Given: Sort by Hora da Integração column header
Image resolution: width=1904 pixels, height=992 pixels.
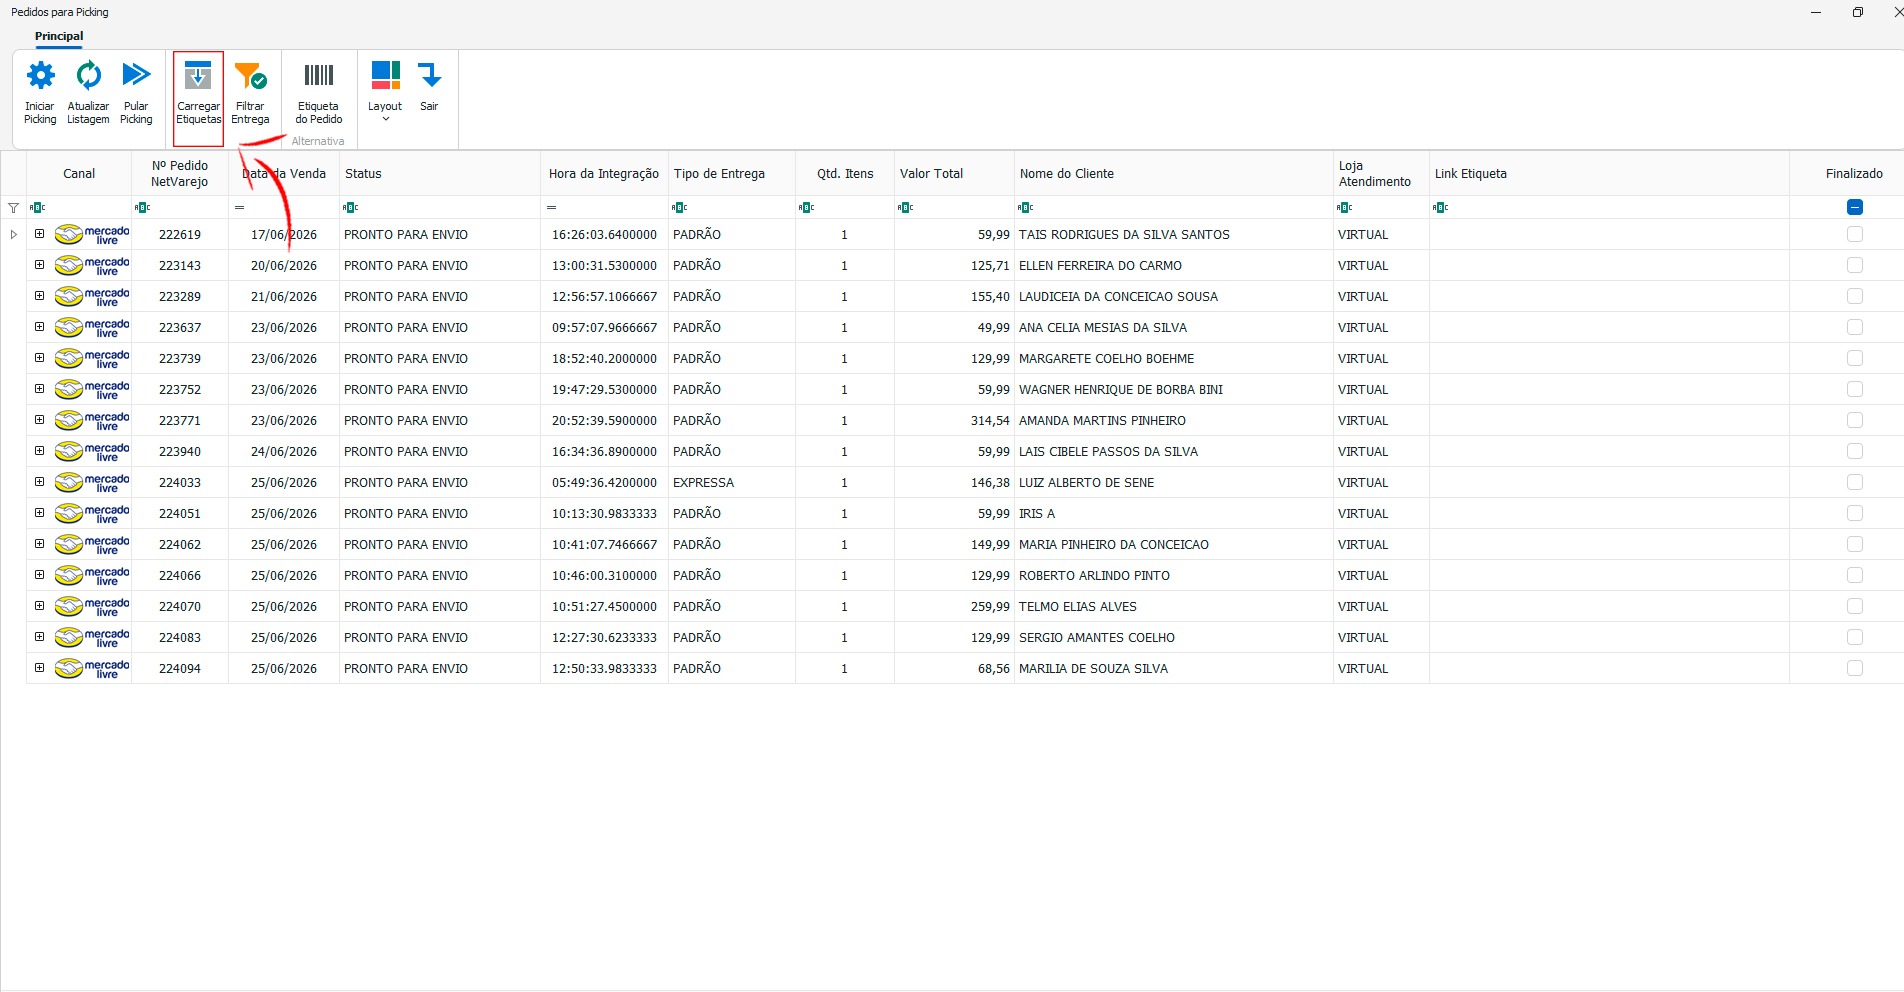Looking at the screenshot, I should click(x=604, y=174).
